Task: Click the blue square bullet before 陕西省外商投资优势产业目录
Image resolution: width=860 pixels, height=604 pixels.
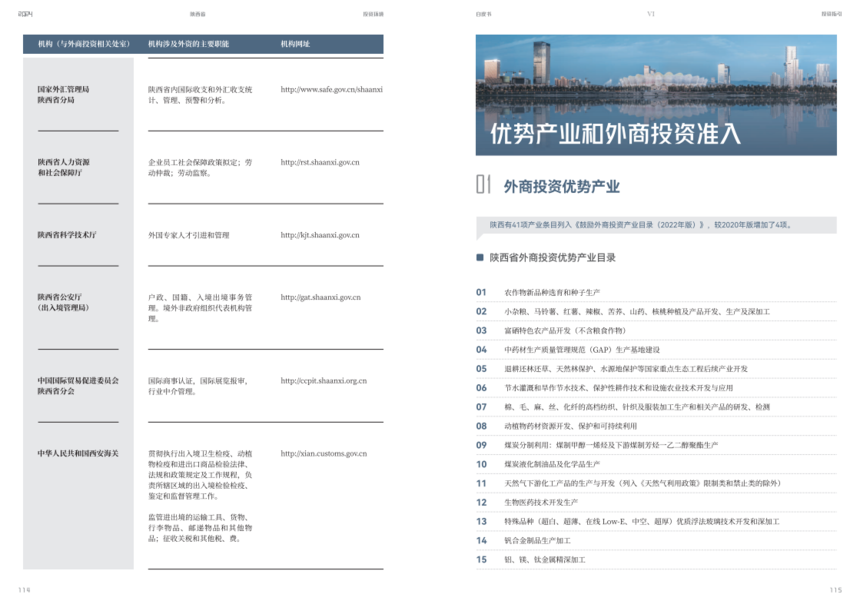Action: [480, 257]
